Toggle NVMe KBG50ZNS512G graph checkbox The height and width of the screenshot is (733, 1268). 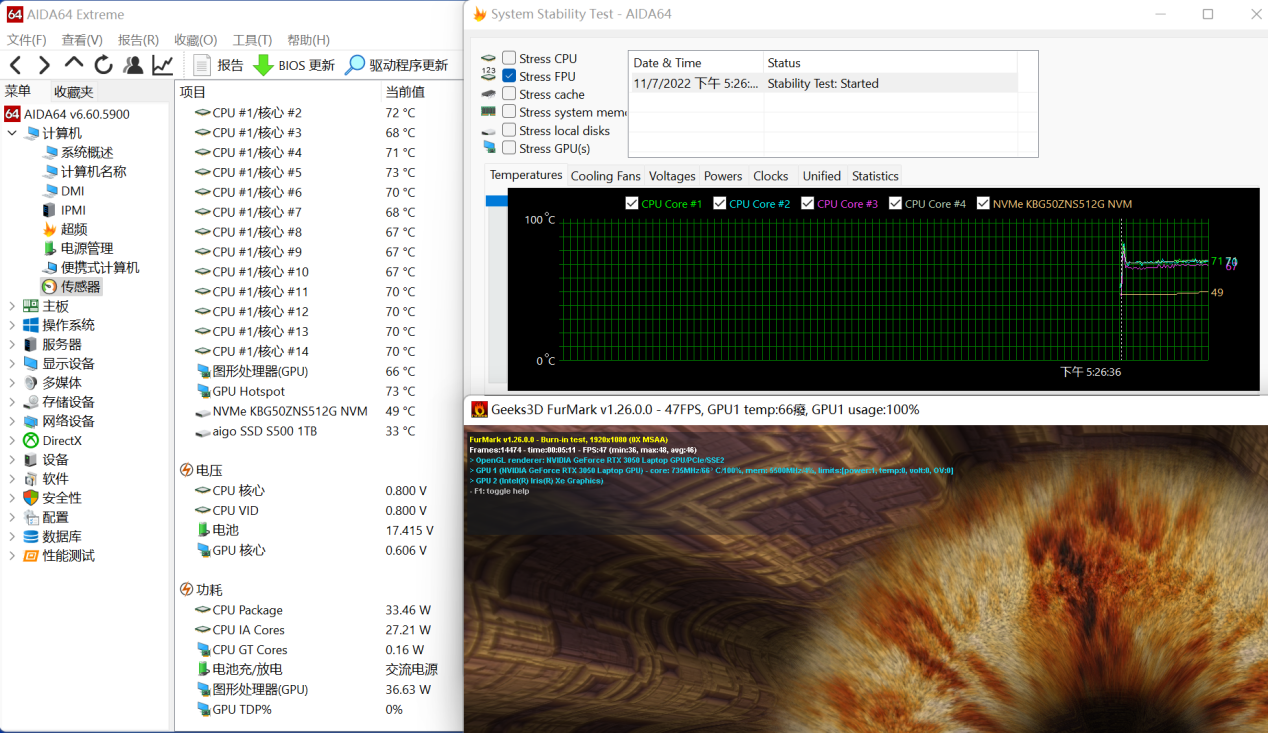tap(983, 203)
